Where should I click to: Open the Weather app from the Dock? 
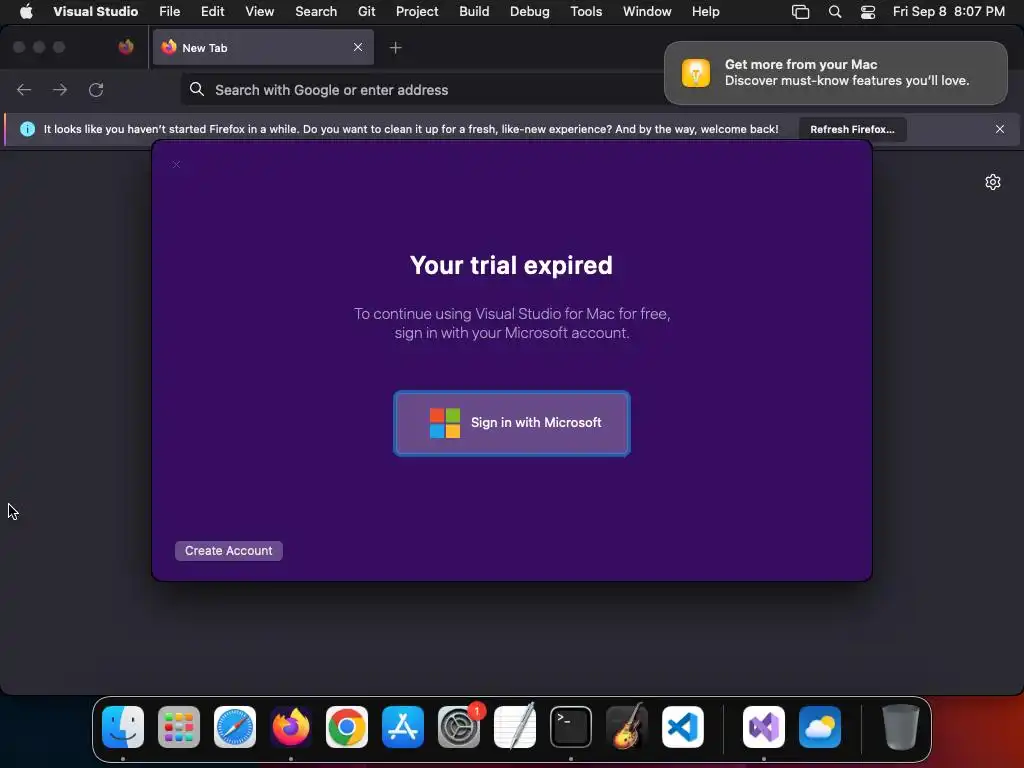point(820,727)
